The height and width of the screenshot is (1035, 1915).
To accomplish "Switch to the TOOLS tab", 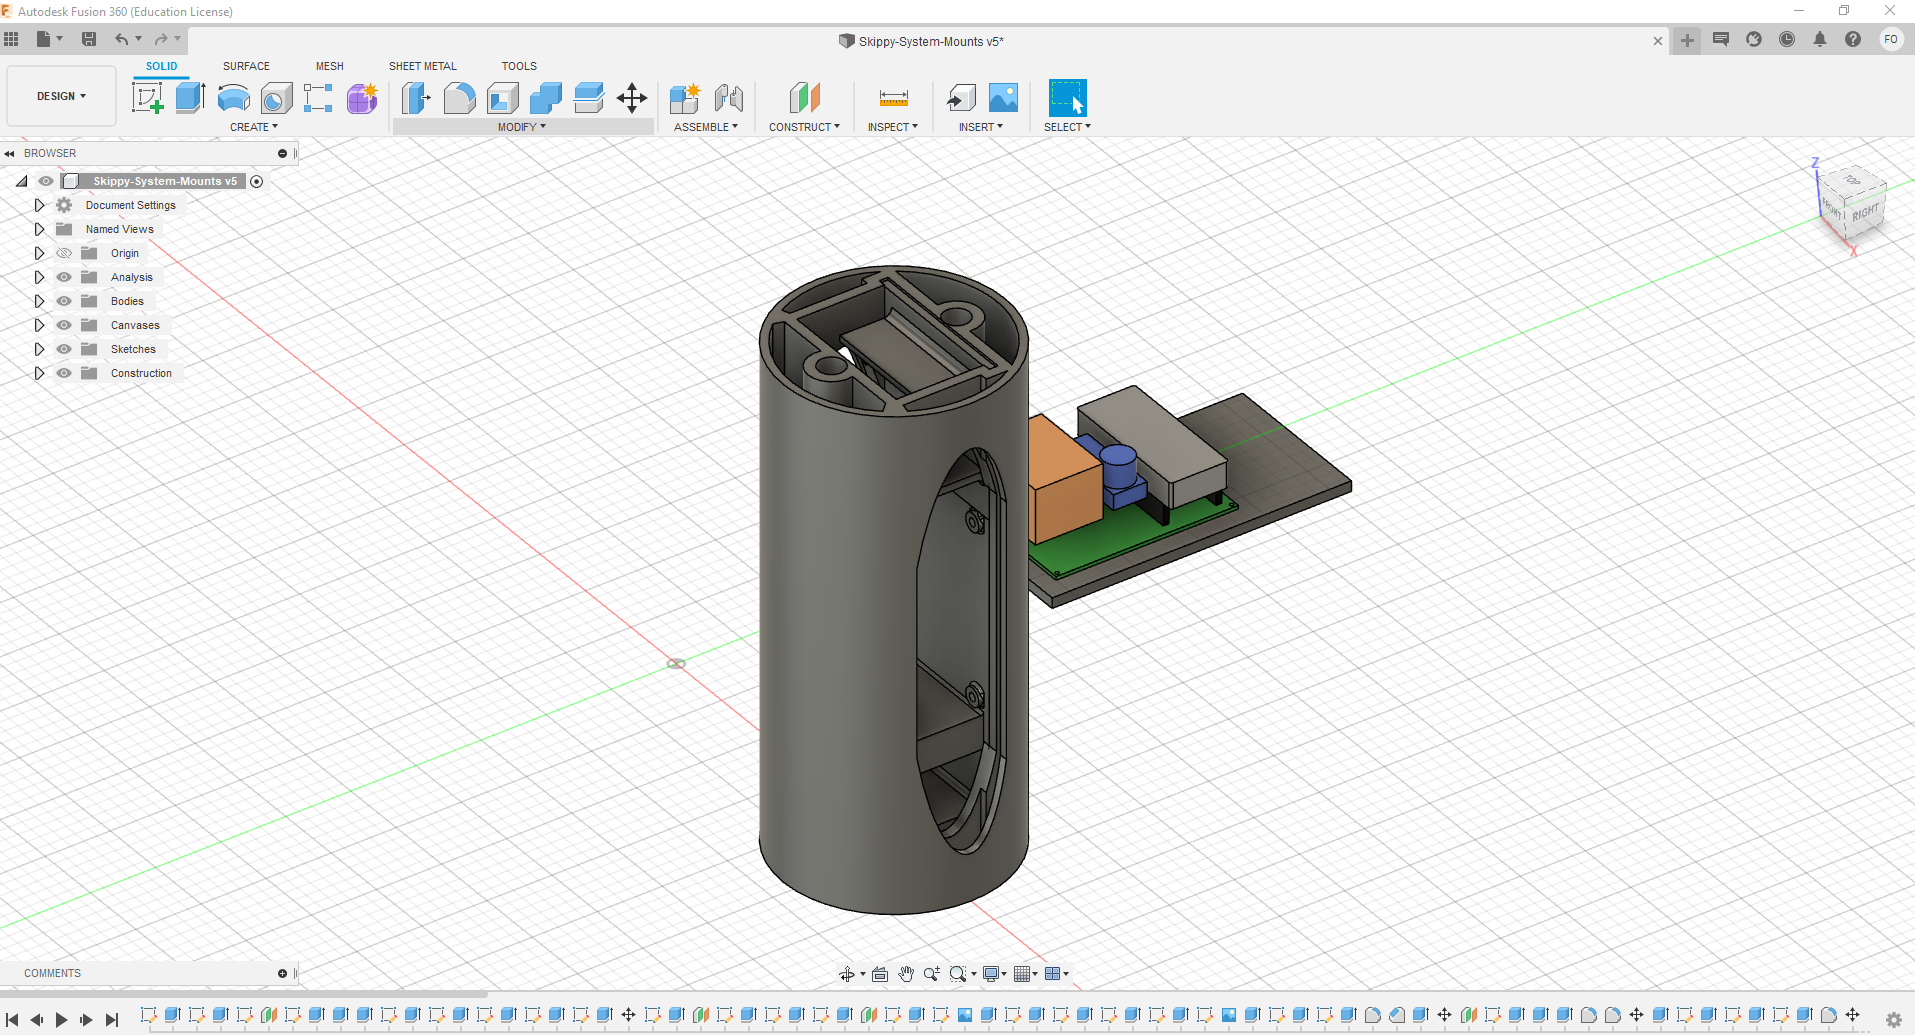I will pyautogui.click(x=519, y=66).
